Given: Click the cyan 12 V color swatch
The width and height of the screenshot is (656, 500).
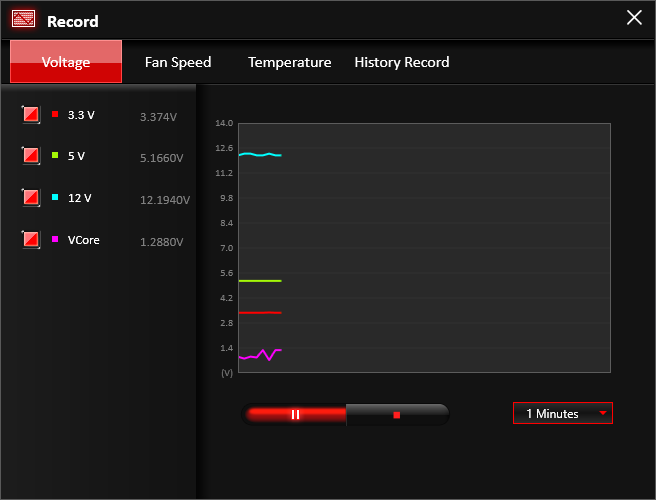Looking at the screenshot, I should coord(55,198).
